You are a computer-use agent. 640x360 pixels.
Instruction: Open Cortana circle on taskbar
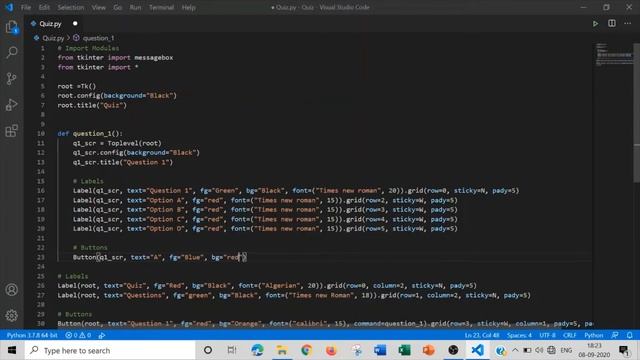click(208, 350)
